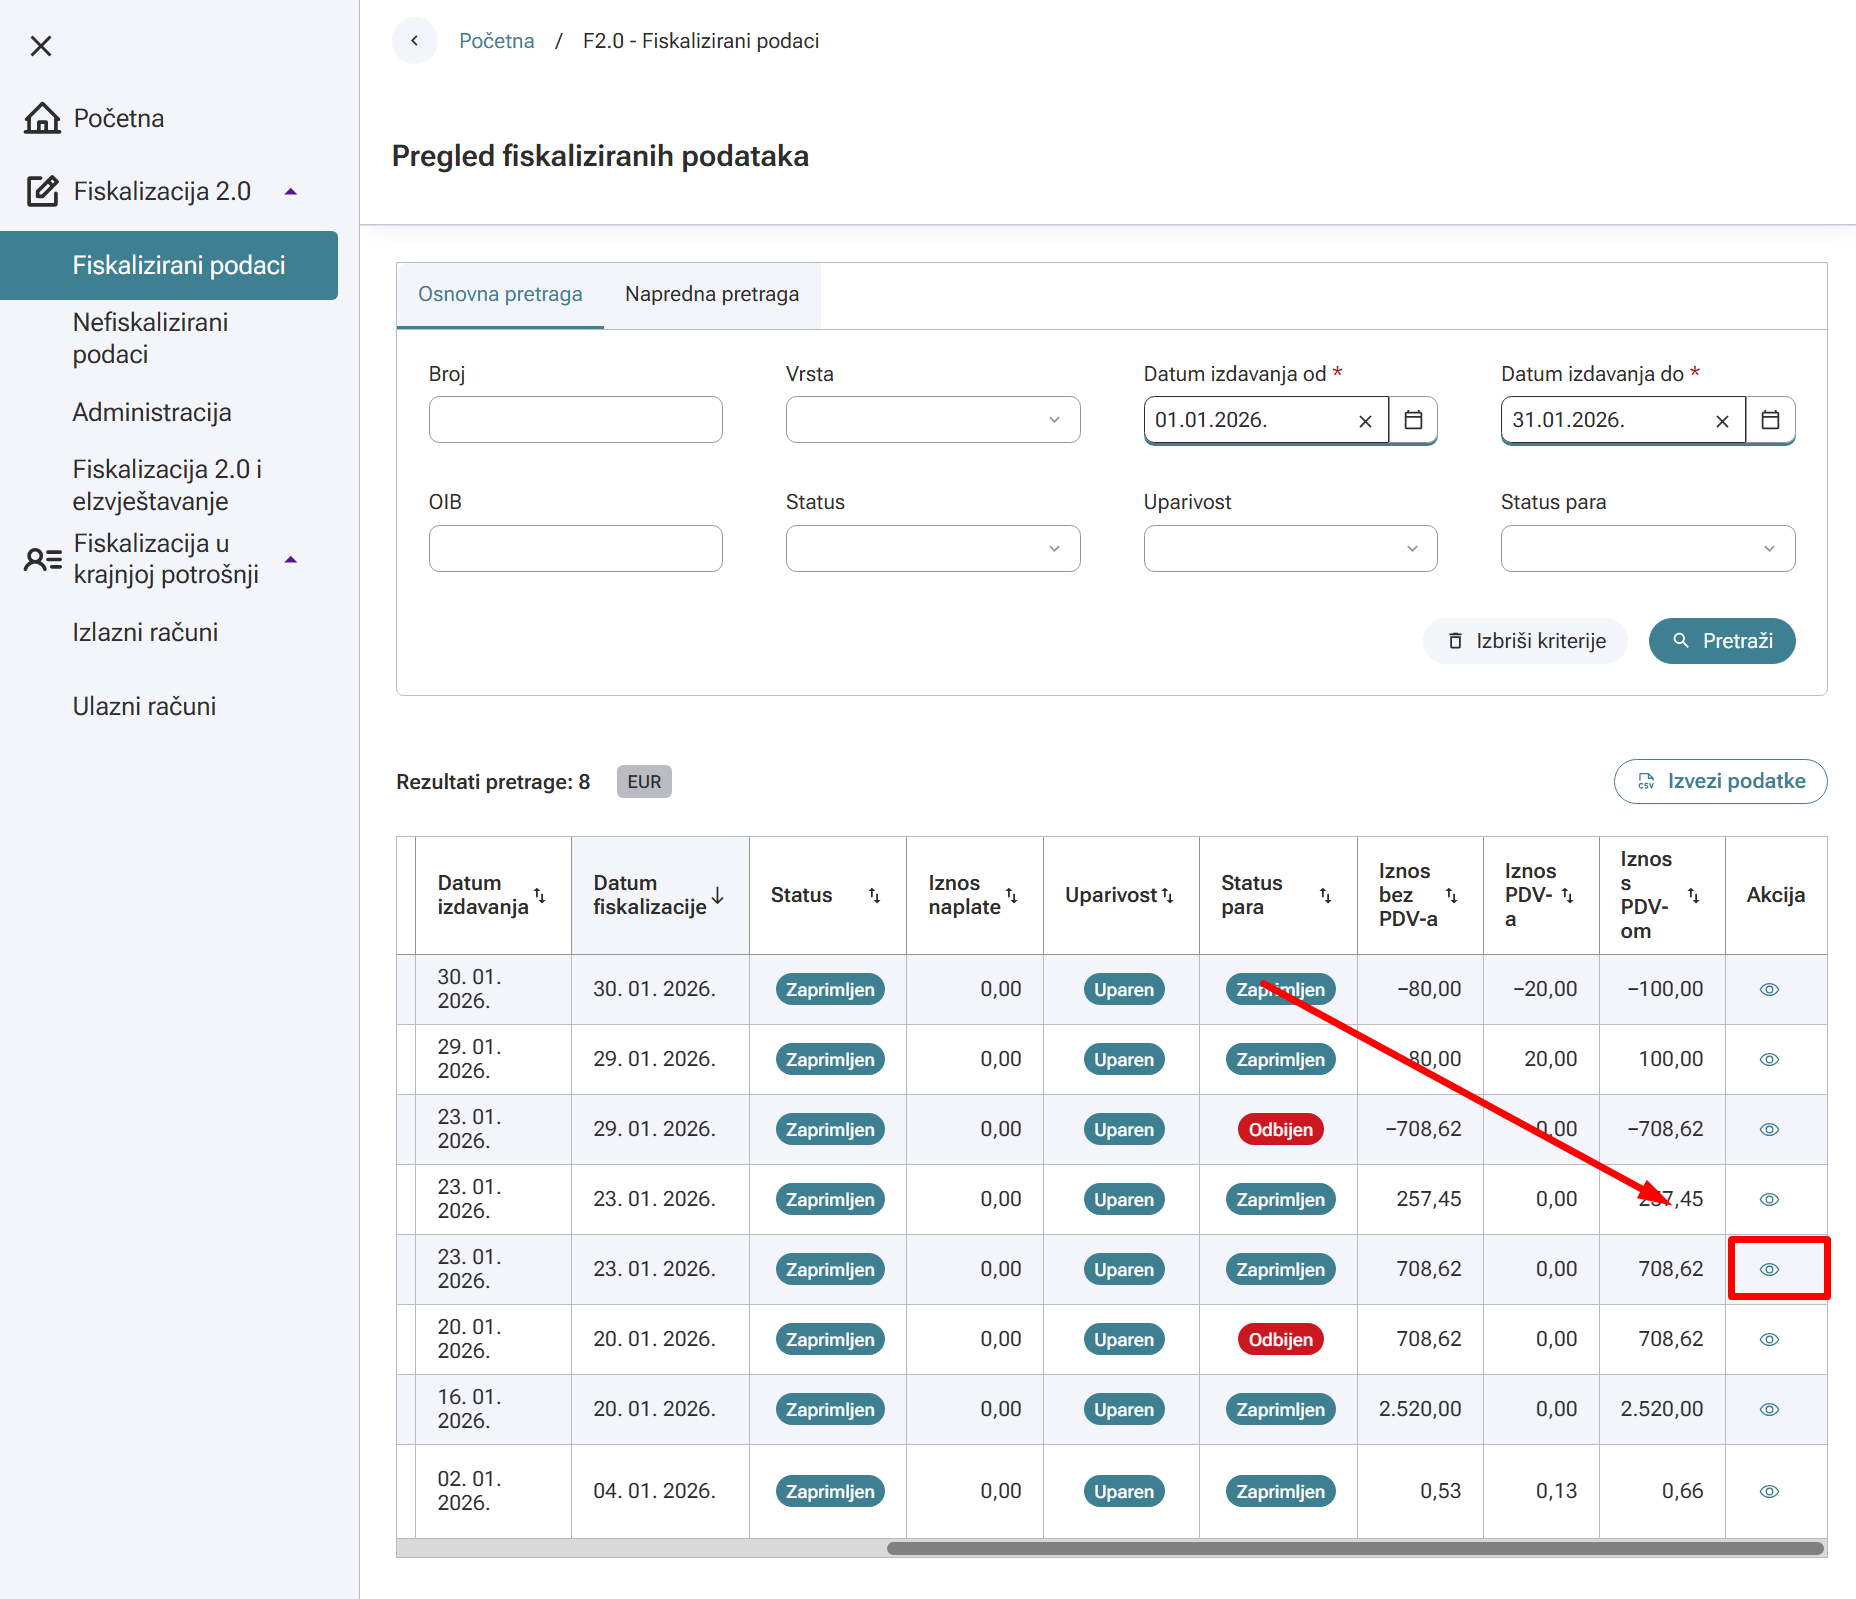Click the Pretraži search button
1856x1599 pixels.
pos(1721,641)
